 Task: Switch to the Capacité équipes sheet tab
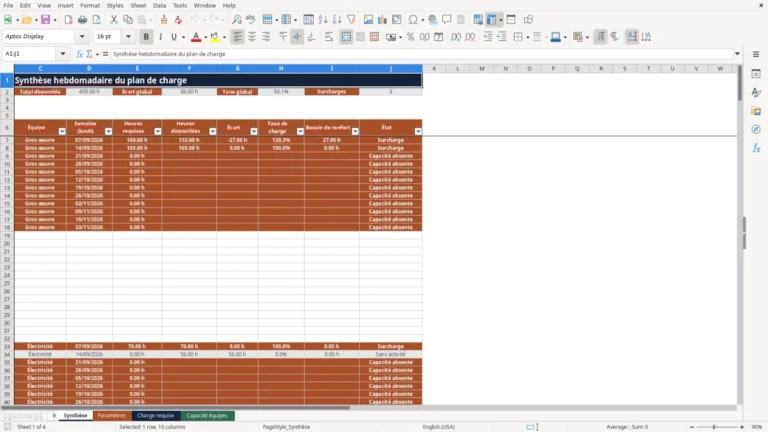(207, 415)
